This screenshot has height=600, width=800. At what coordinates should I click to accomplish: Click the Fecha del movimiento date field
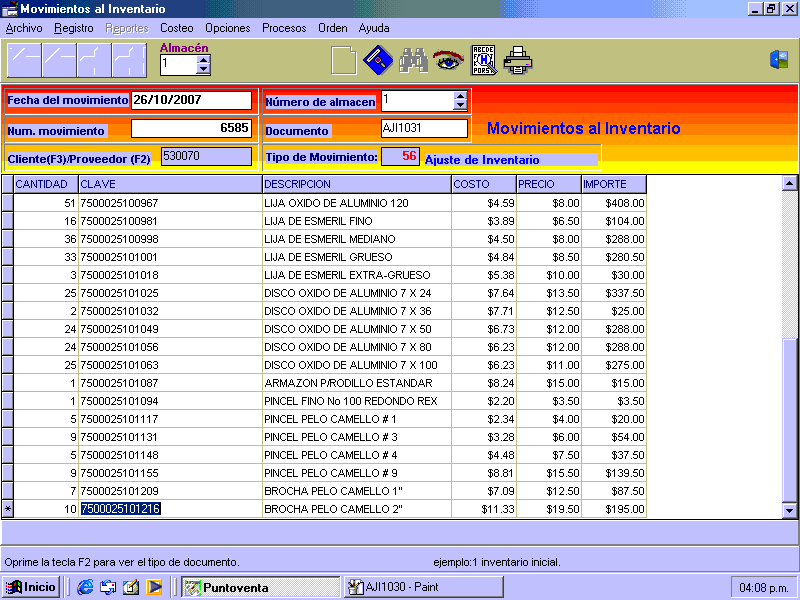[x=191, y=100]
